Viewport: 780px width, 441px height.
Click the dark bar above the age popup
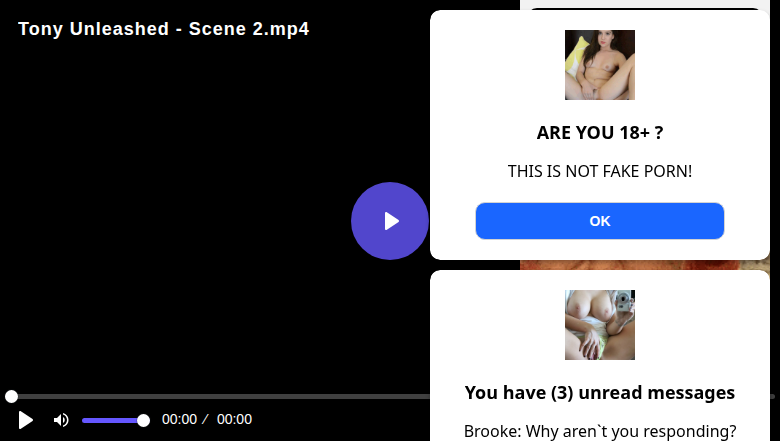click(644, 8)
